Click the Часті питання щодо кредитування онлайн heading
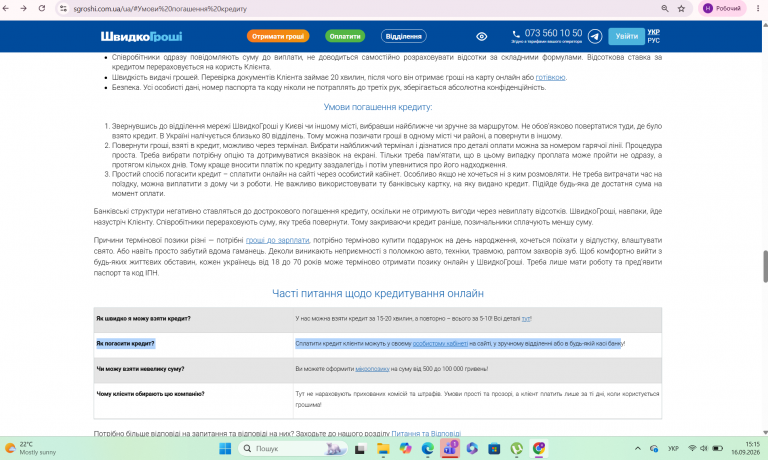768x460 pixels. click(x=378, y=293)
